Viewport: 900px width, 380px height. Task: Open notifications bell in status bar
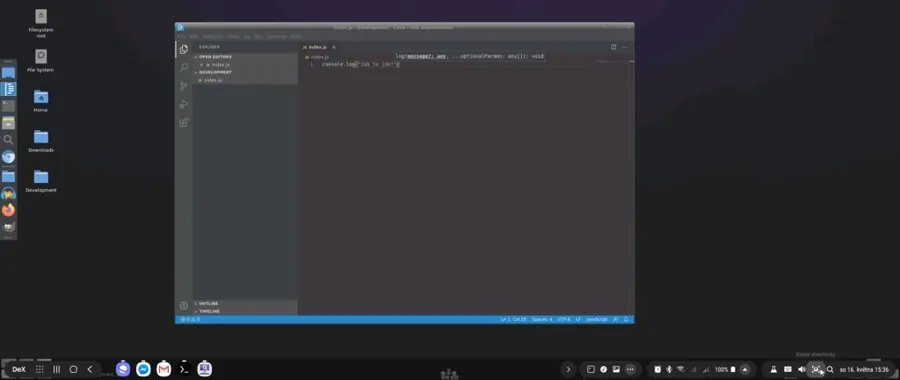(626, 319)
